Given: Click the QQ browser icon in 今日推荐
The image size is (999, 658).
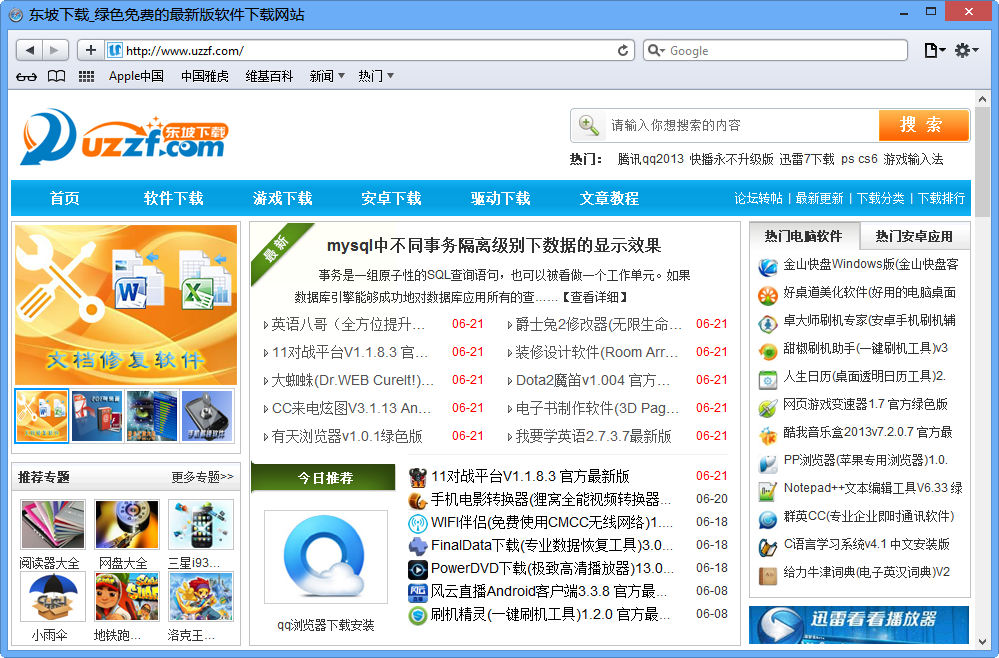Looking at the screenshot, I should coord(326,557).
